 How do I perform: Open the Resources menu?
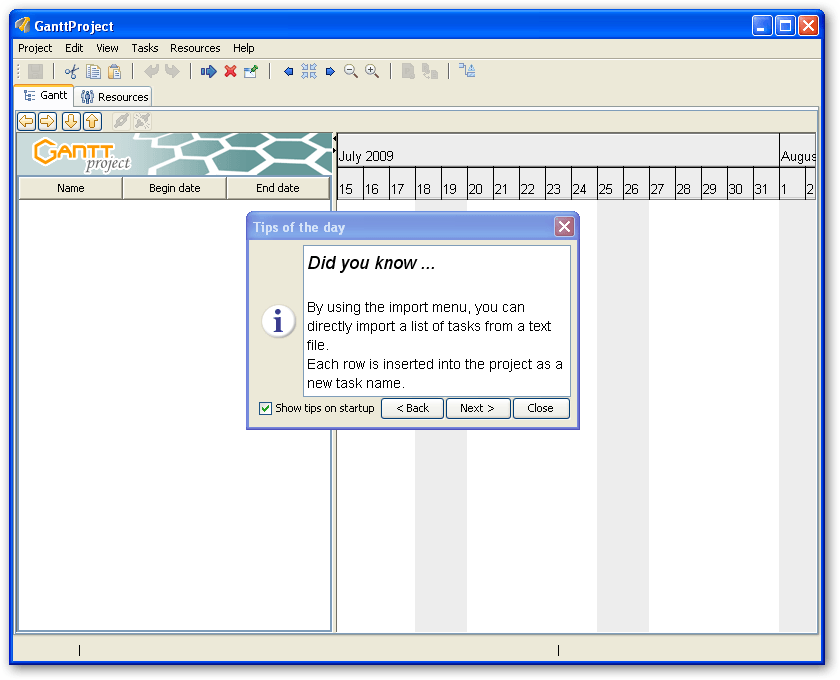(x=195, y=48)
